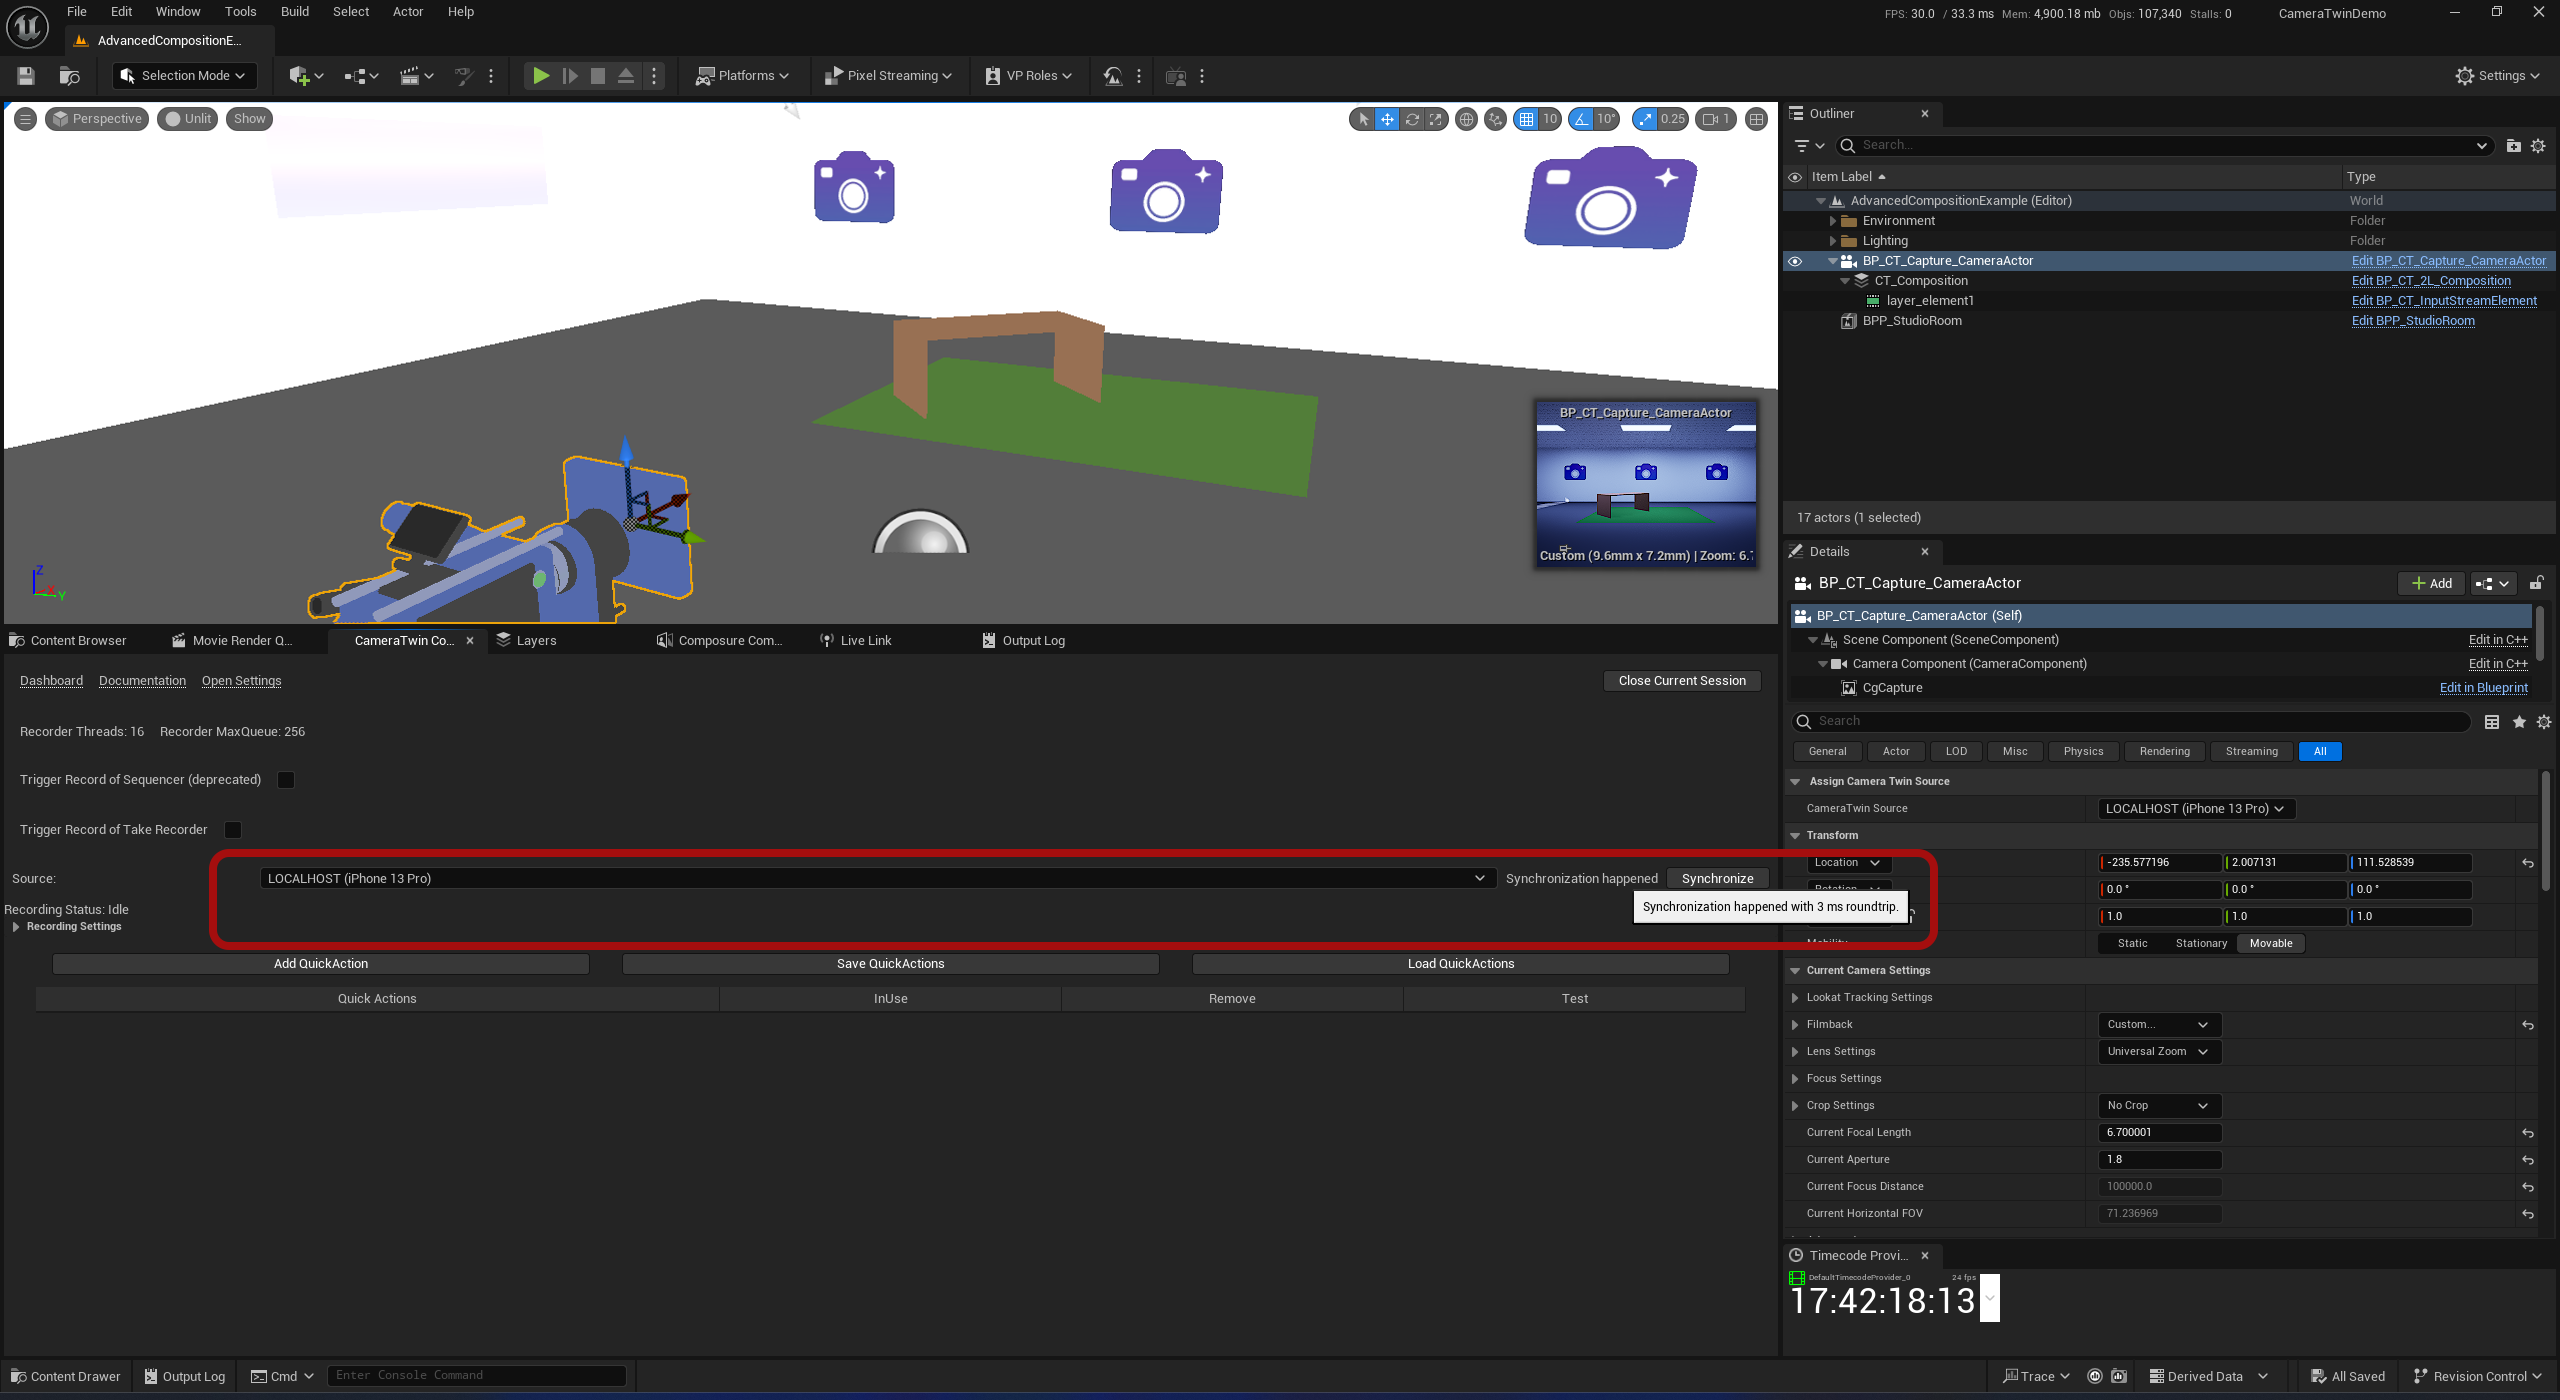The width and height of the screenshot is (2560, 1400).
Task: Expand the Environment folder in Outliner
Action: tap(1833, 221)
